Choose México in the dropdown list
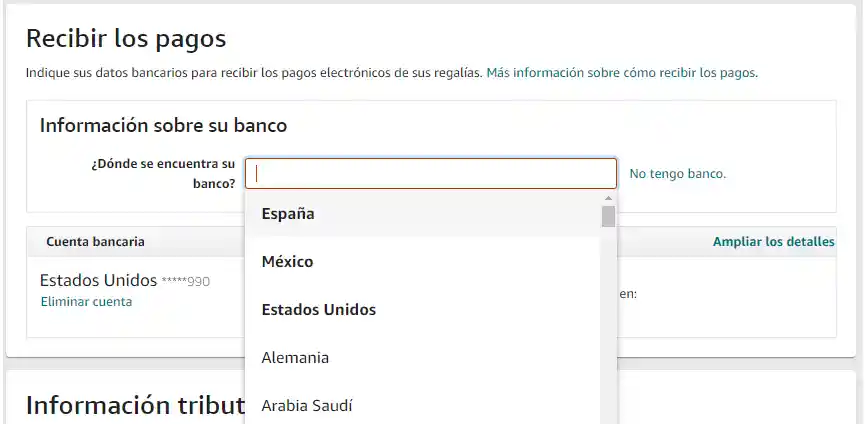 (287, 261)
